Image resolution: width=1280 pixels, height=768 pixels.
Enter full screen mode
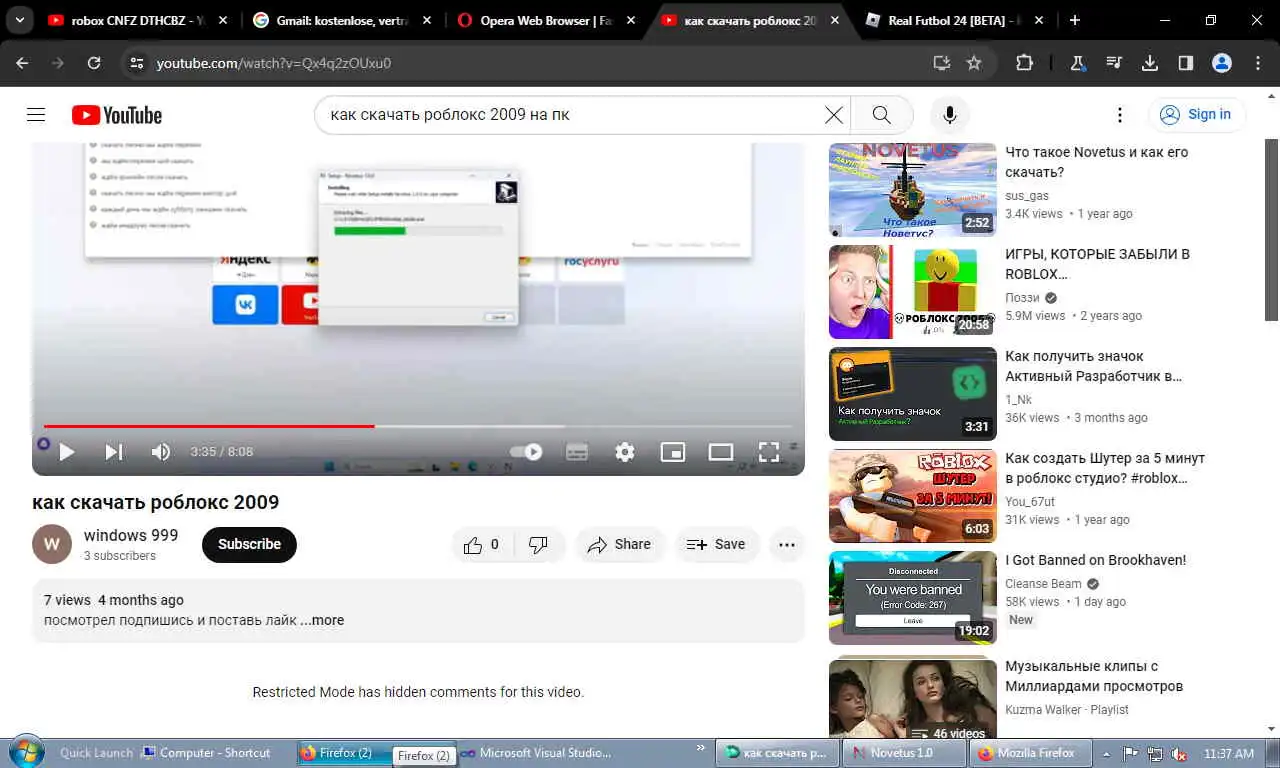768,452
